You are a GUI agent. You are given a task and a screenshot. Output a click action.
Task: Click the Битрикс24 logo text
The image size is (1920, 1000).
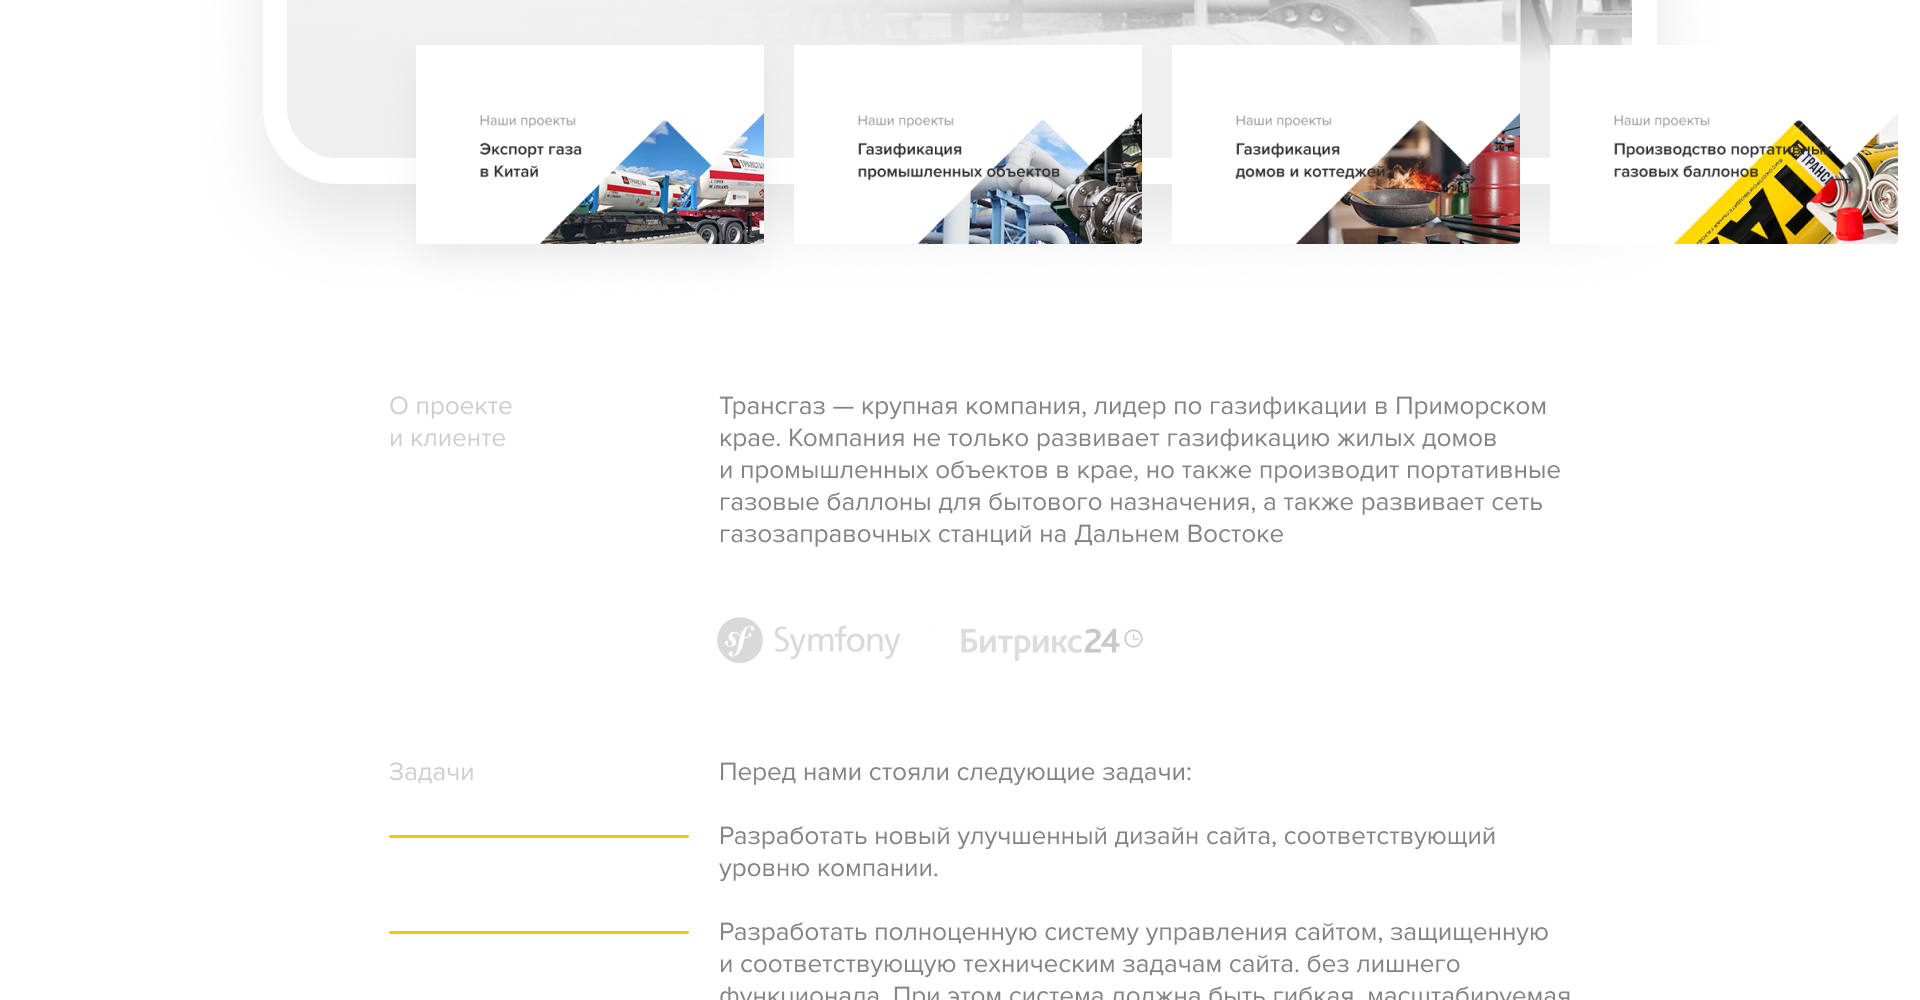(x=1038, y=641)
